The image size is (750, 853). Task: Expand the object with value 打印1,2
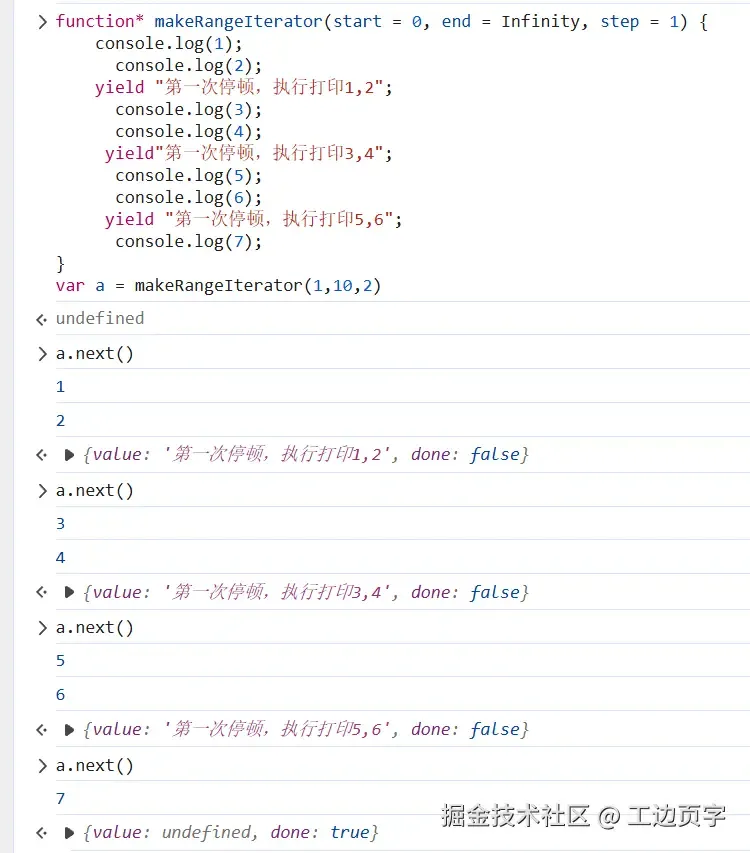coord(69,455)
